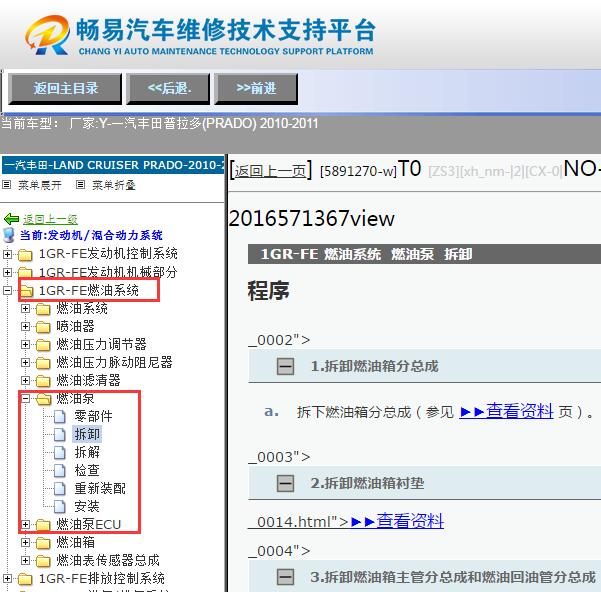Open 查看资料 link in step a
601x592 pixels.
tap(506, 412)
